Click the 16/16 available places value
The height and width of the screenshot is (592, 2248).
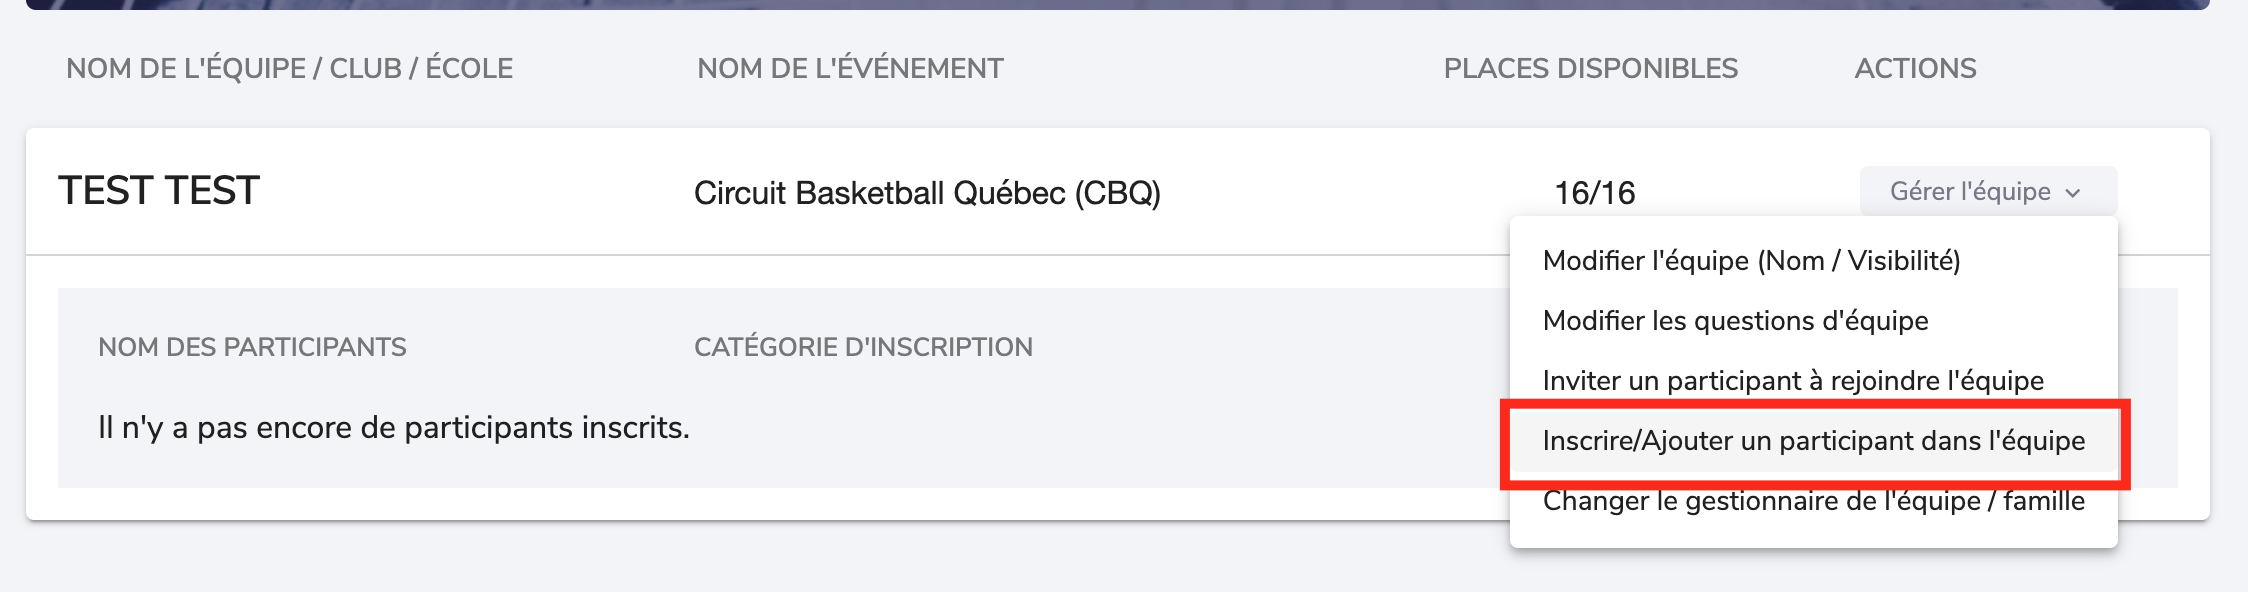[1594, 193]
